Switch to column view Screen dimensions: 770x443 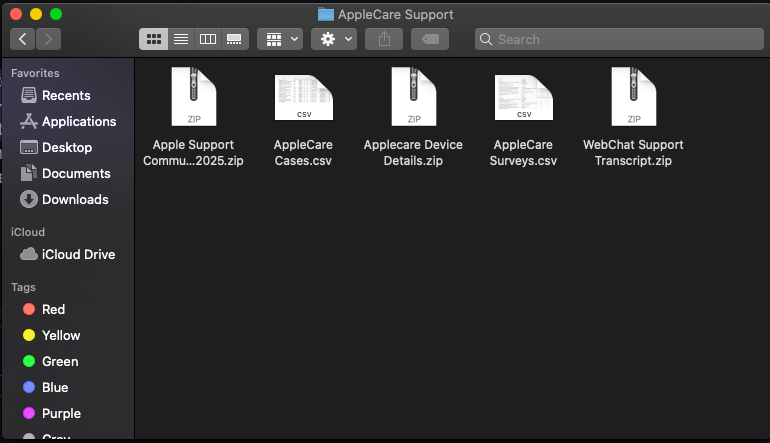pos(208,39)
